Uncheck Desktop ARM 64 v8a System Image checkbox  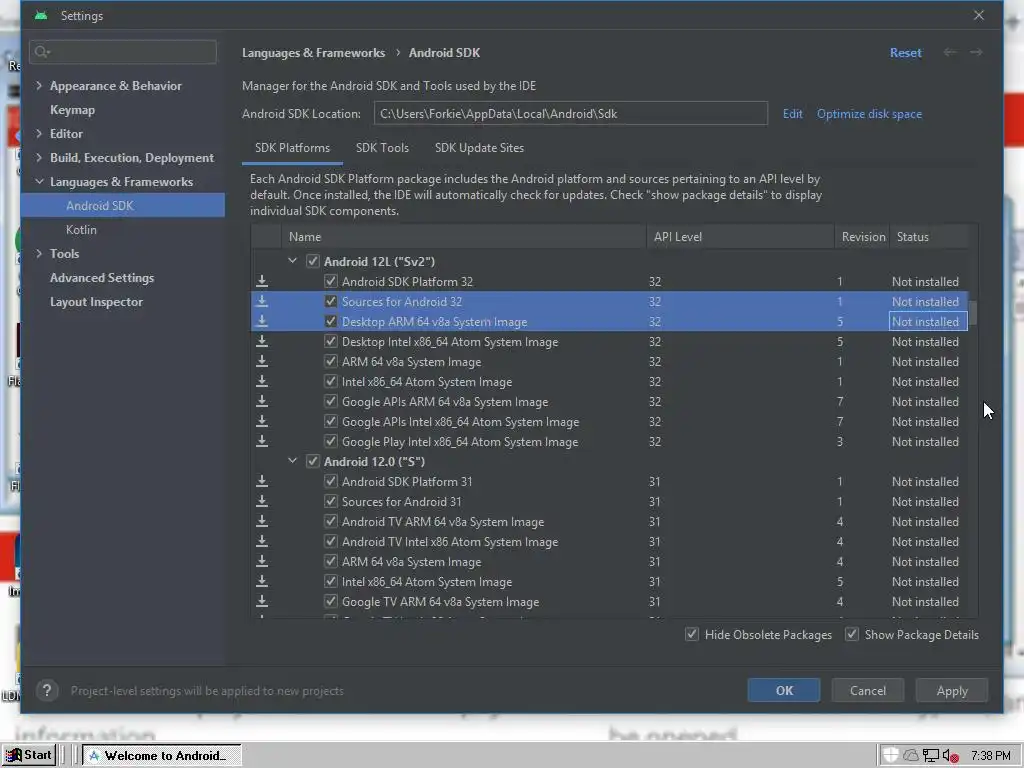330,322
